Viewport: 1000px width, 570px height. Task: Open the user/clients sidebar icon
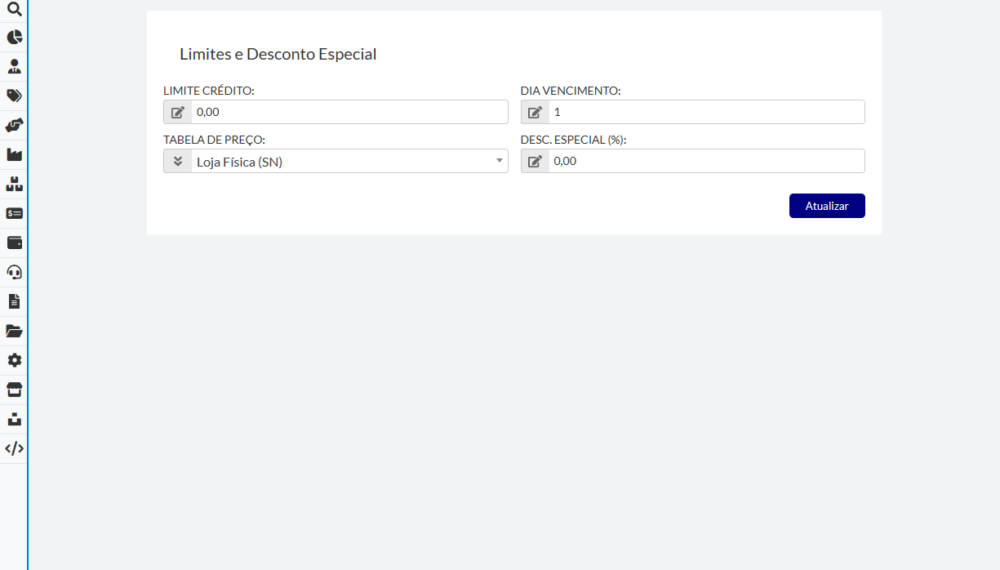click(14, 67)
